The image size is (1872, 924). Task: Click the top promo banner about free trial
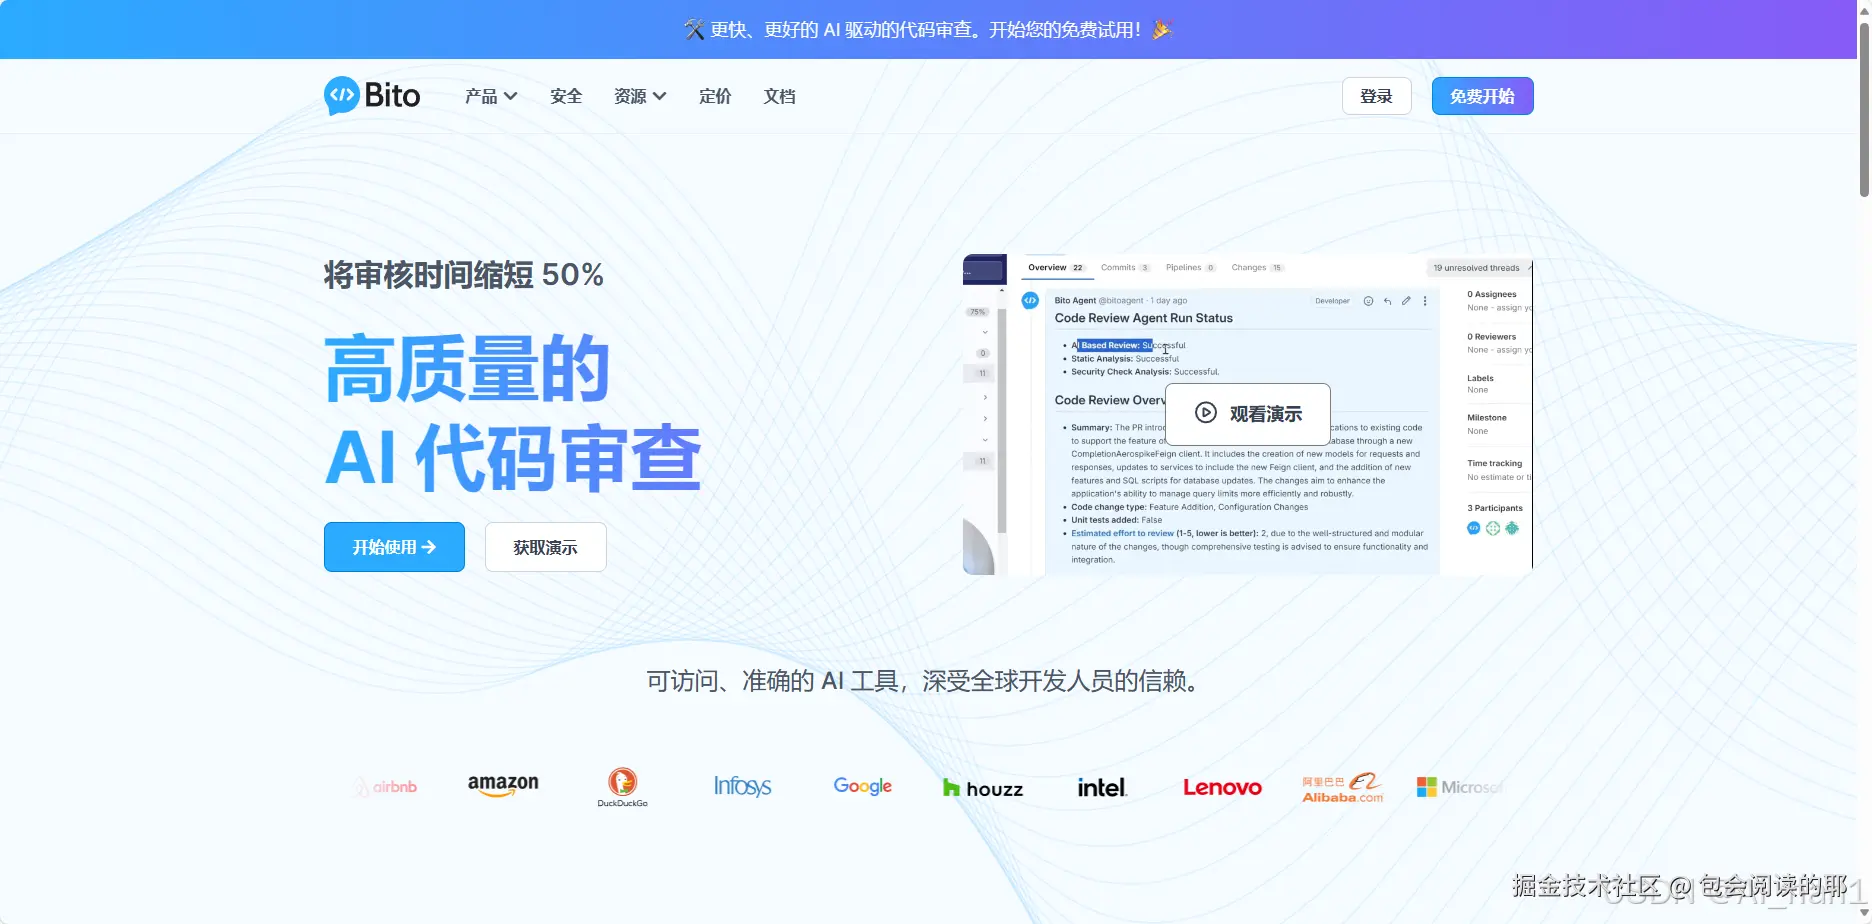(928, 30)
